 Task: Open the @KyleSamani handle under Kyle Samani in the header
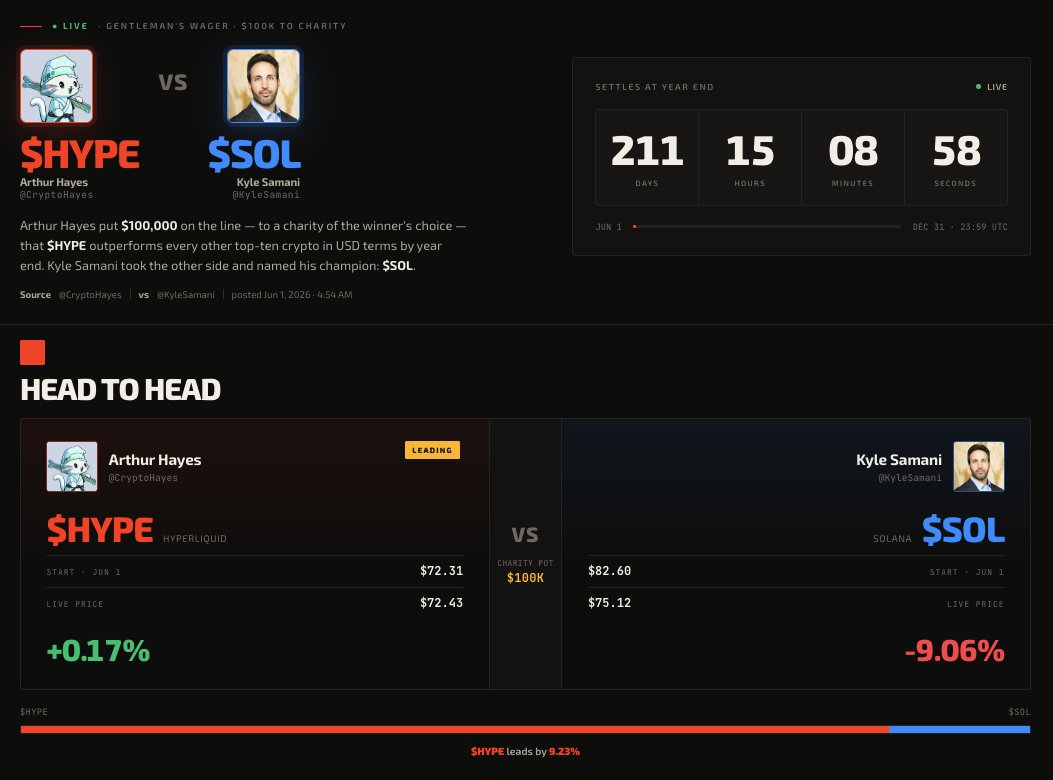pos(266,195)
